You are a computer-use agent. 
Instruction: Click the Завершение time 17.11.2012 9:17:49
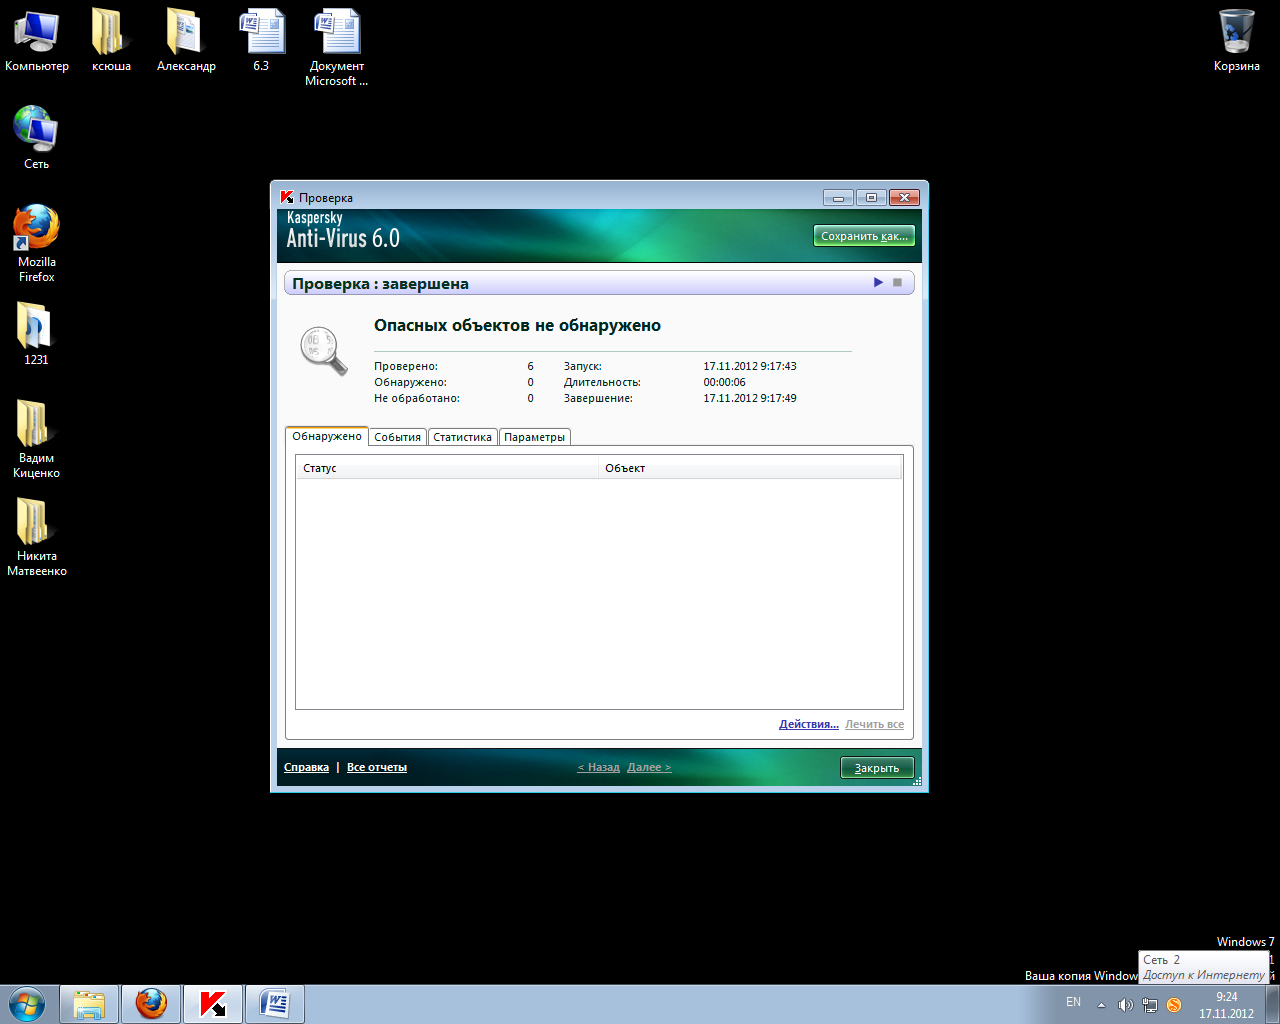click(750, 398)
